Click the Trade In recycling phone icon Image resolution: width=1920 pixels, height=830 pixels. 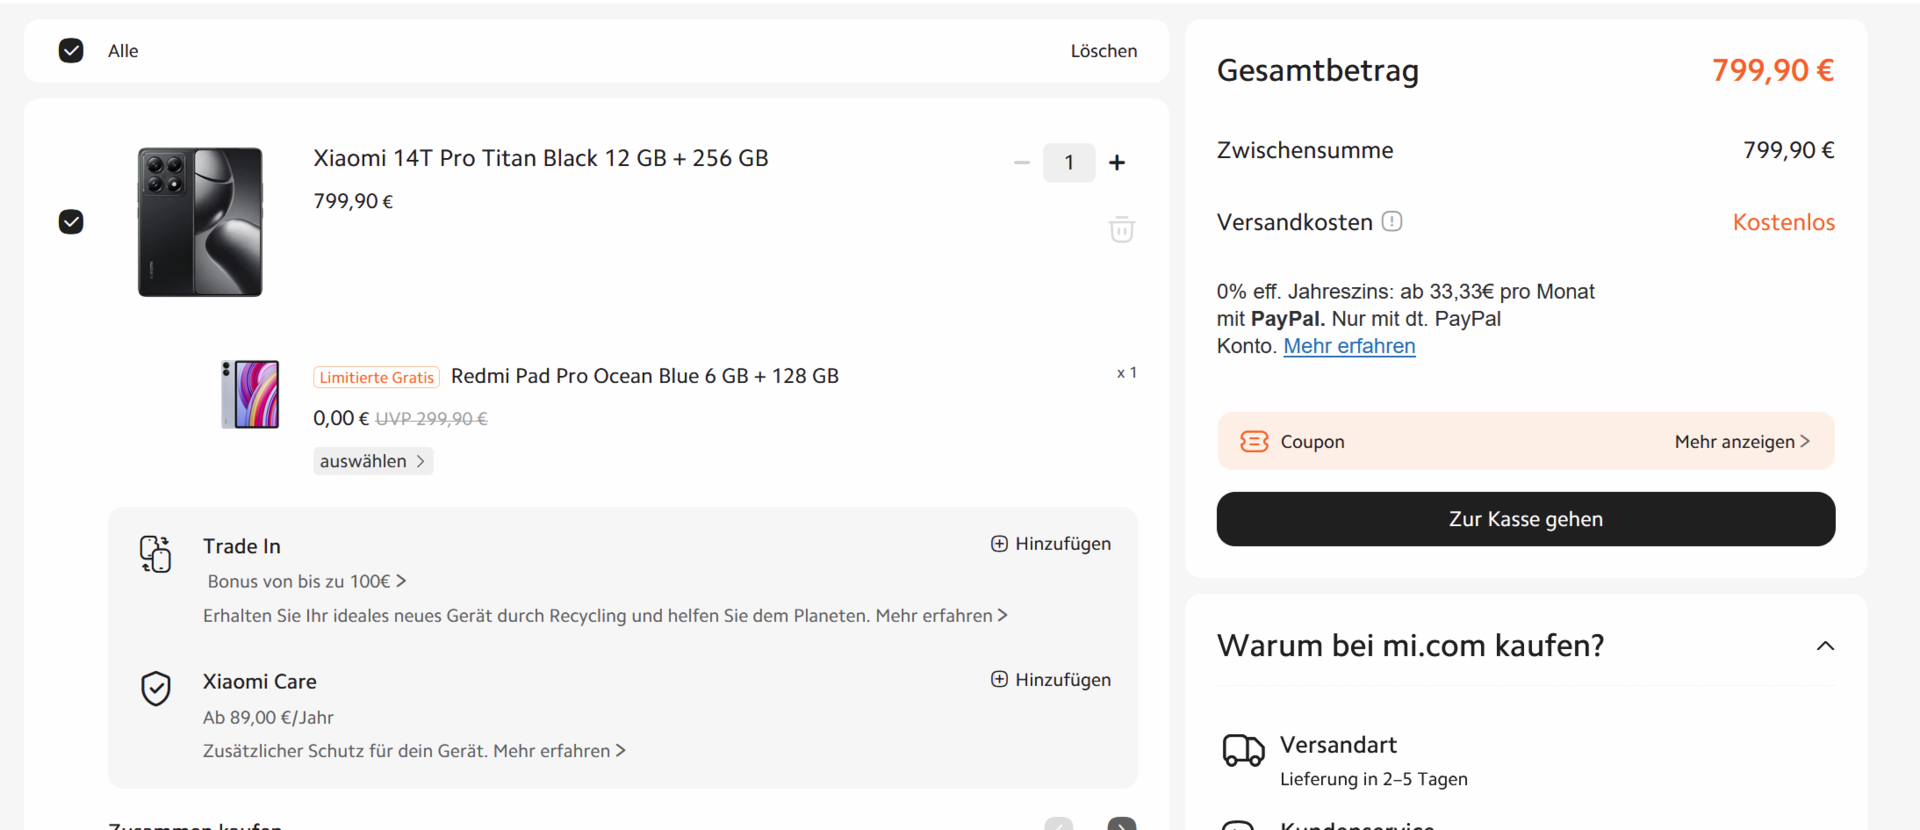pyautogui.click(x=155, y=553)
